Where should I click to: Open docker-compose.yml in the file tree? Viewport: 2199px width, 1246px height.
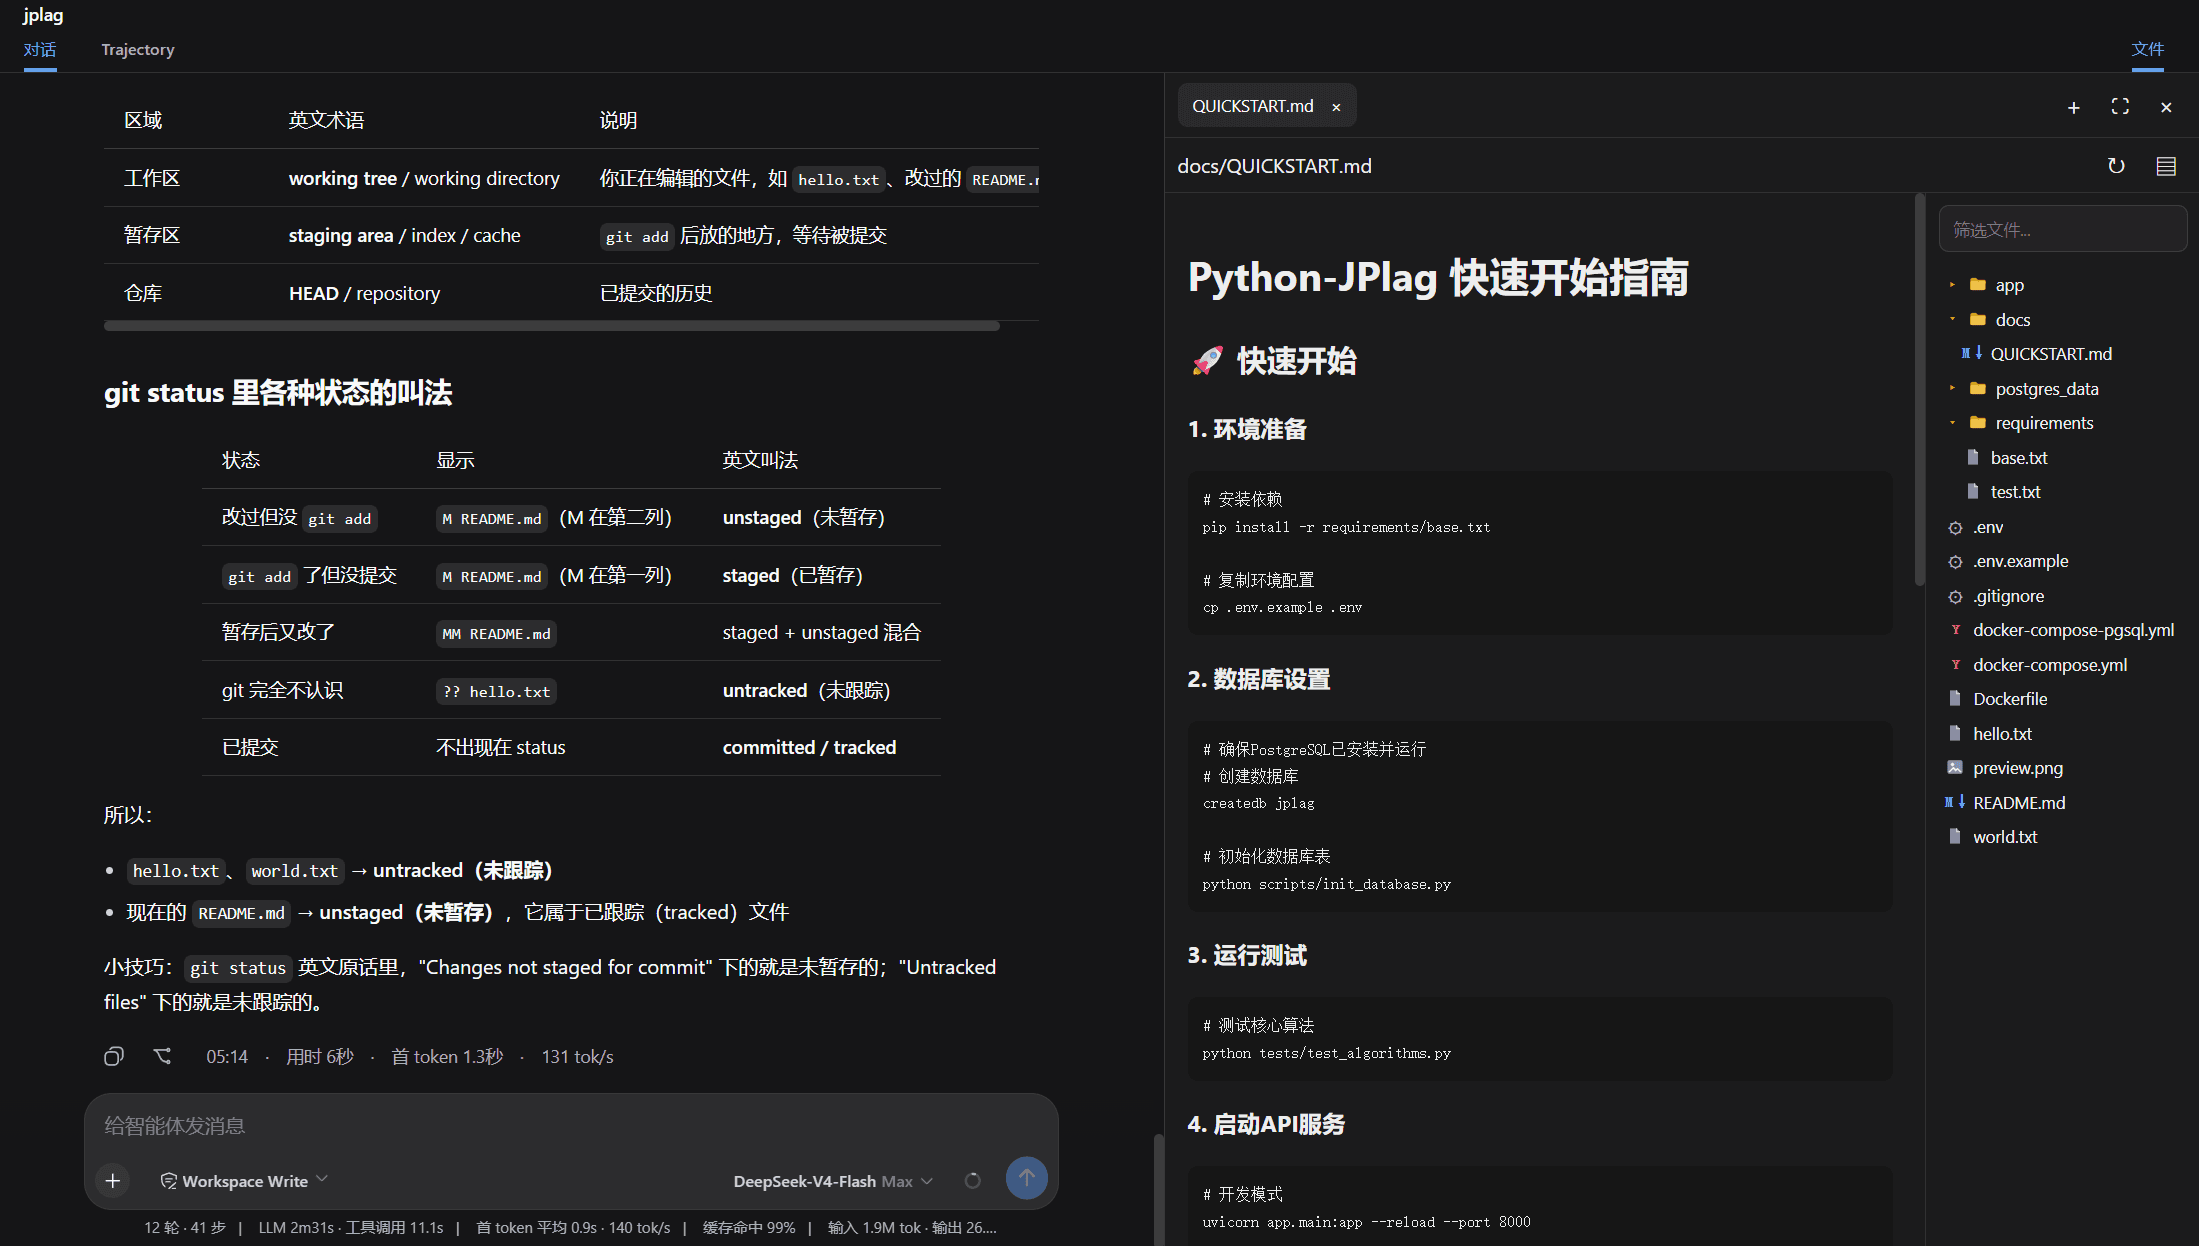click(2049, 665)
